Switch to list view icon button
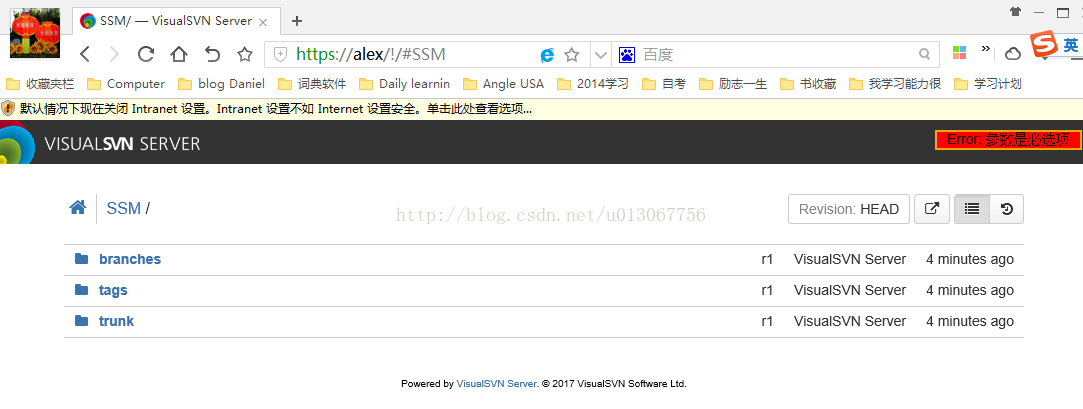1083x409 pixels. tap(972, 209)
